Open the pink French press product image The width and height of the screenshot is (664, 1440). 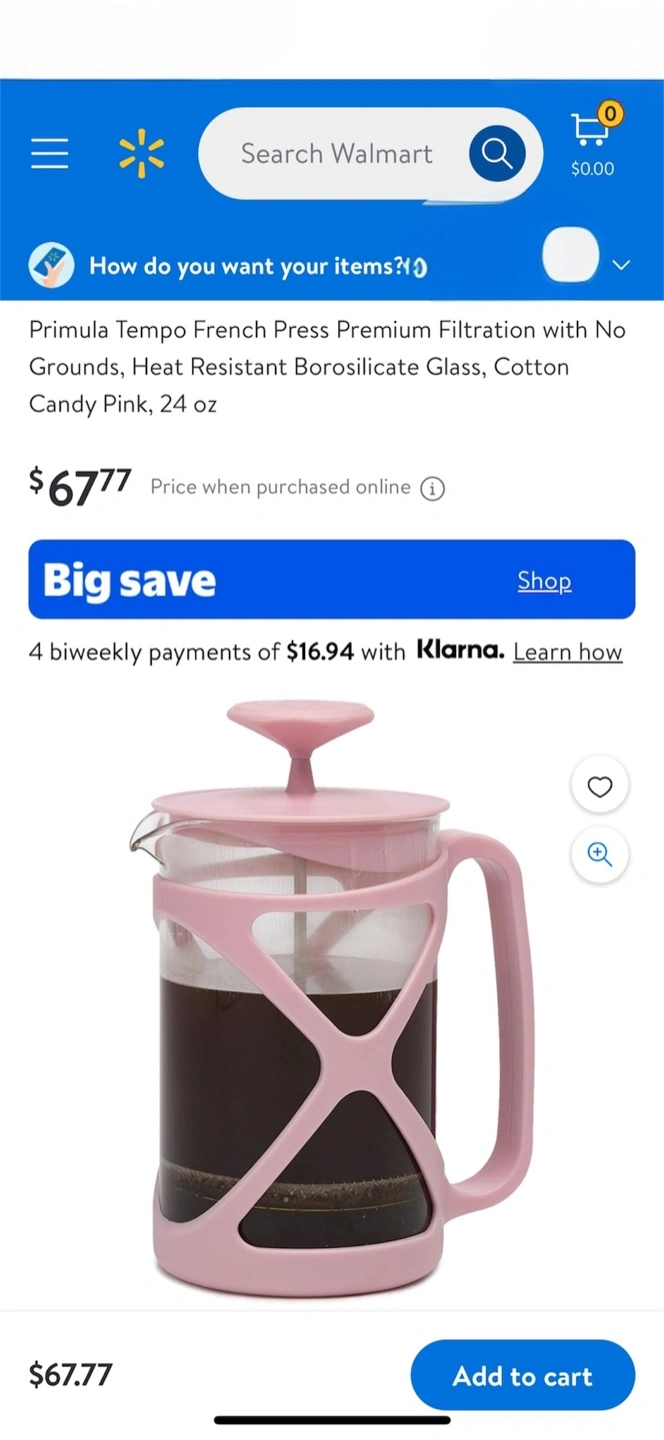(332, 997)
